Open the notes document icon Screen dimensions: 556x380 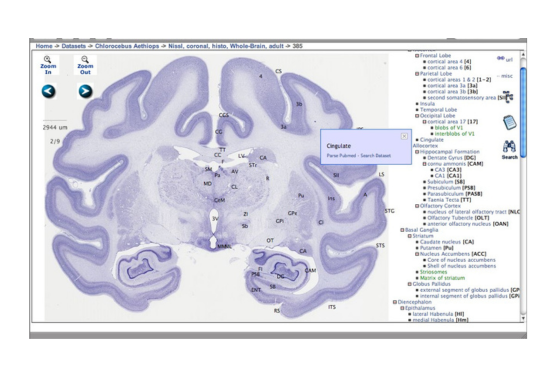509,122
